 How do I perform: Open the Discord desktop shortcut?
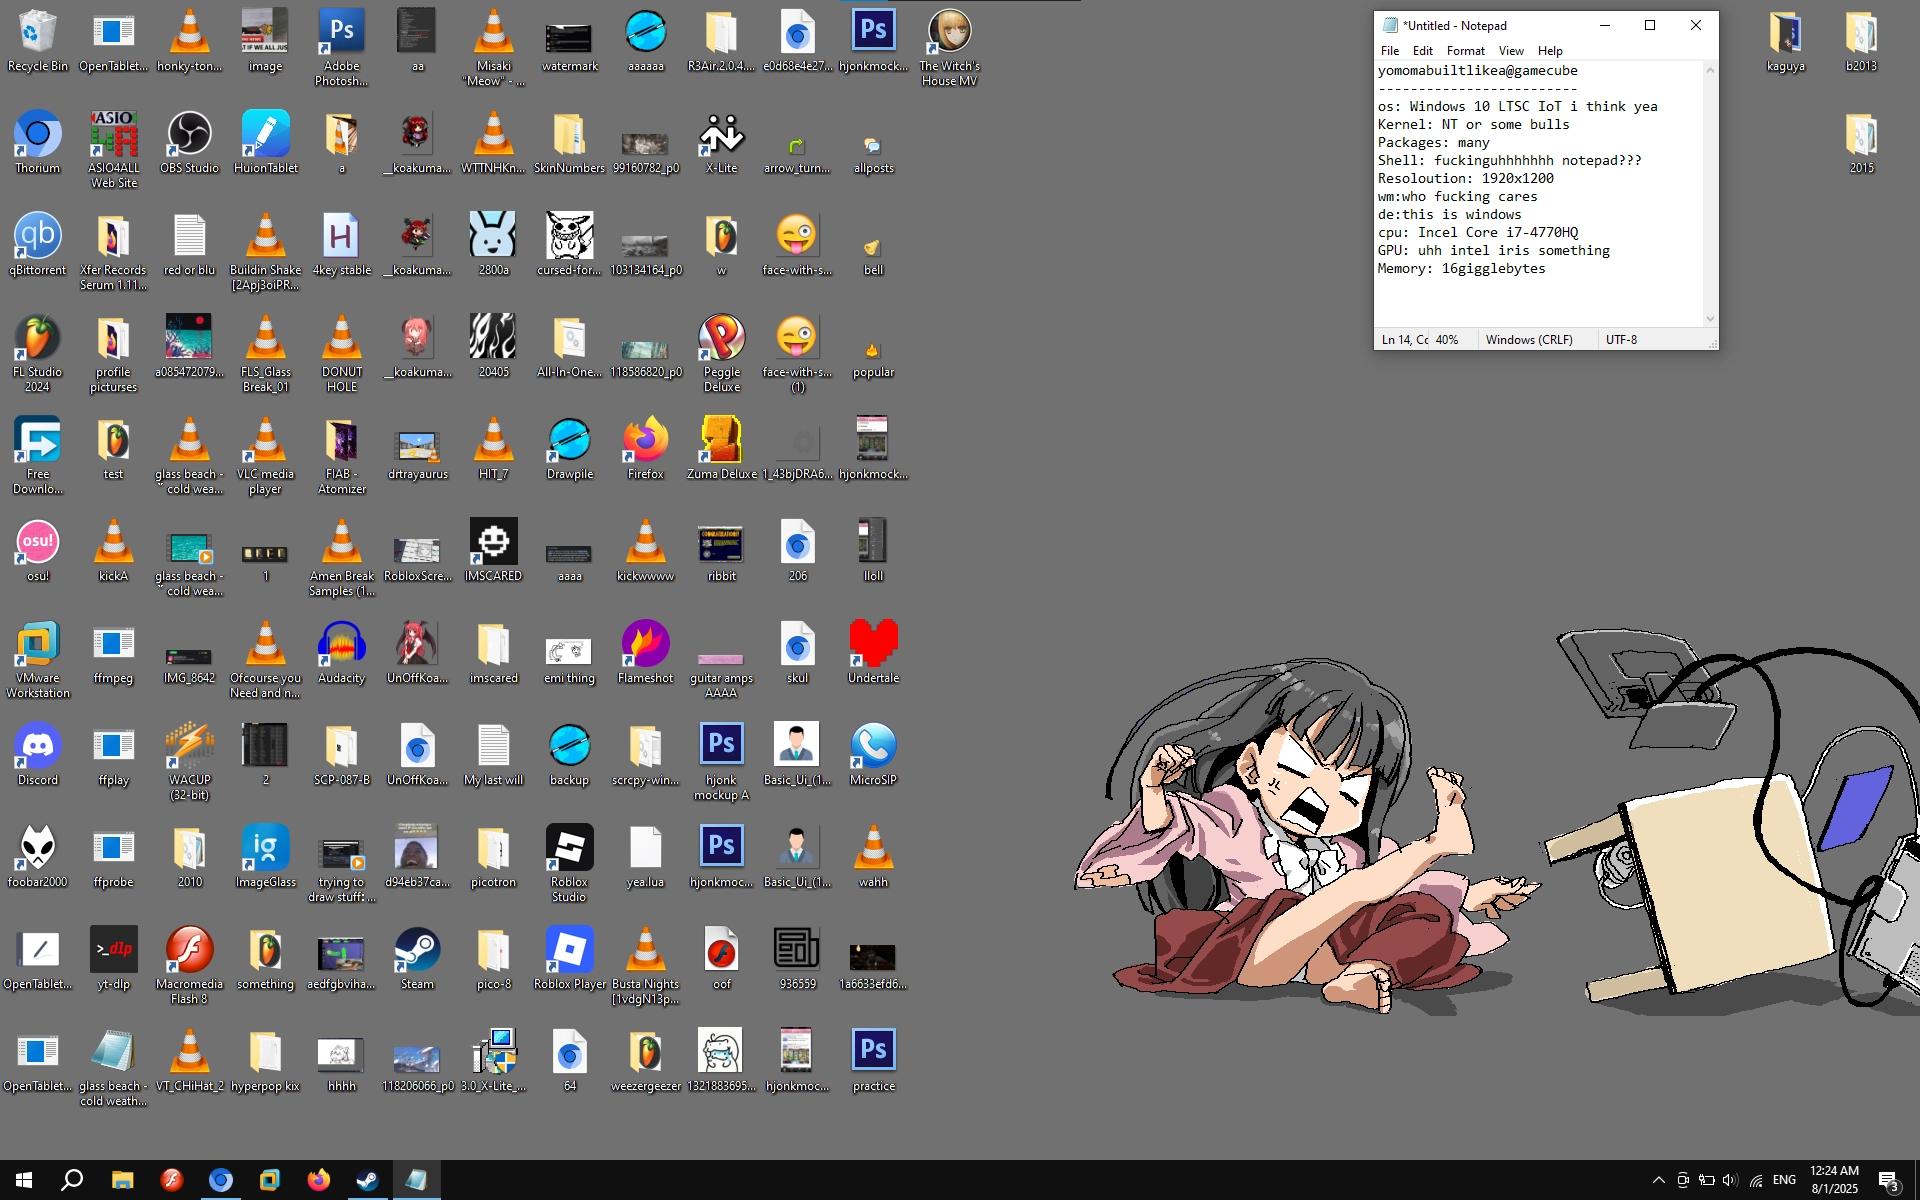37,755
